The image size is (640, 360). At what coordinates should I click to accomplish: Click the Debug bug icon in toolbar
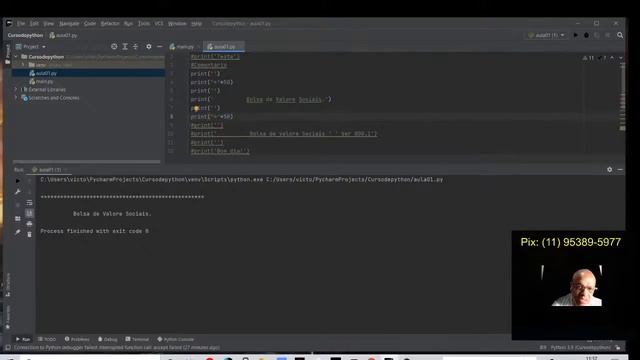(587, 36)
